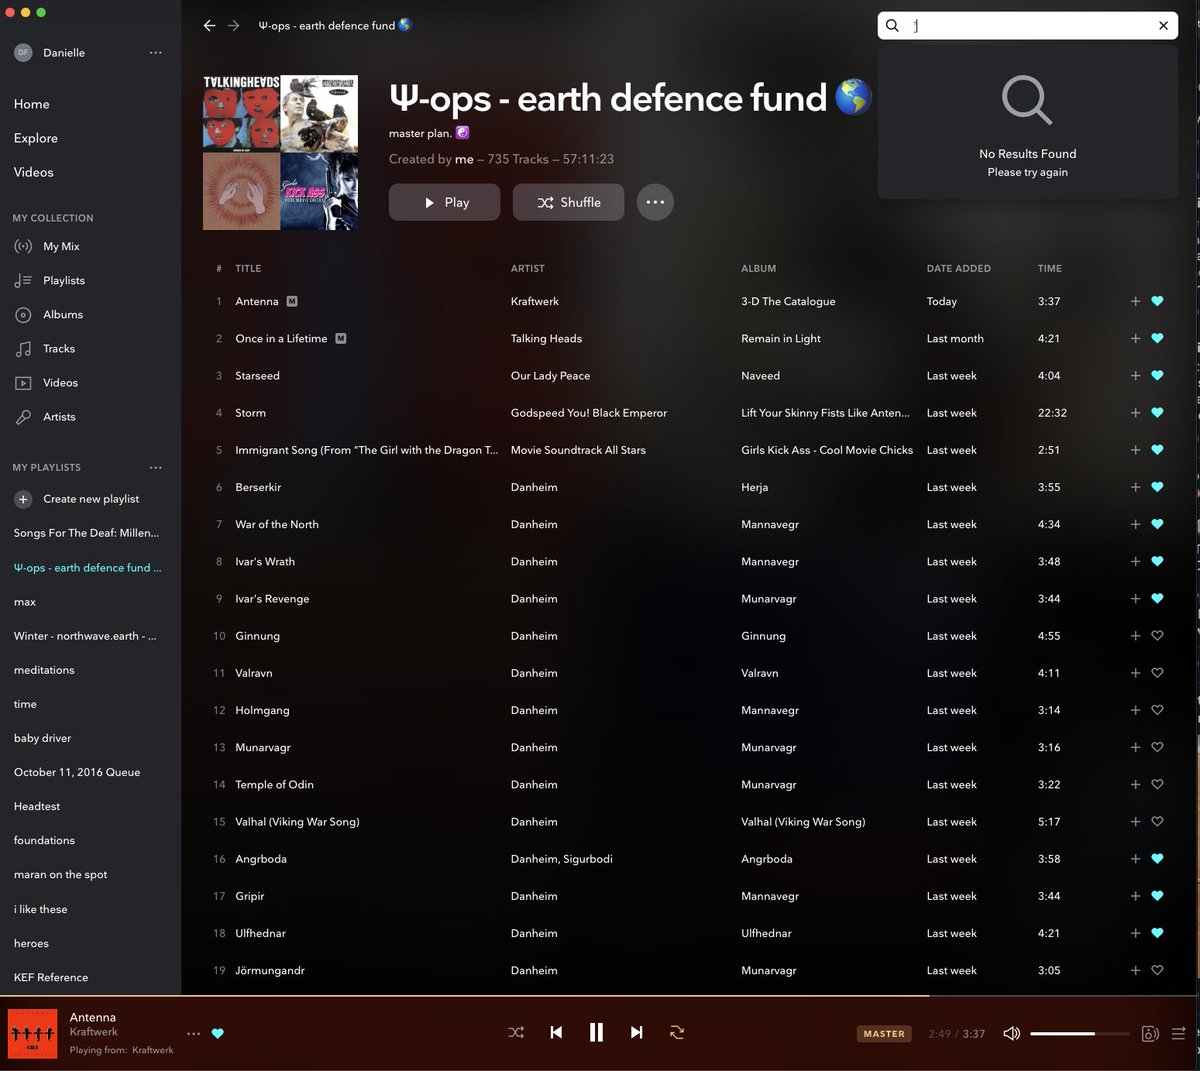Sort by Title column header
This screenshot has width=1200, height=1071.
click(x=248, y=268)
